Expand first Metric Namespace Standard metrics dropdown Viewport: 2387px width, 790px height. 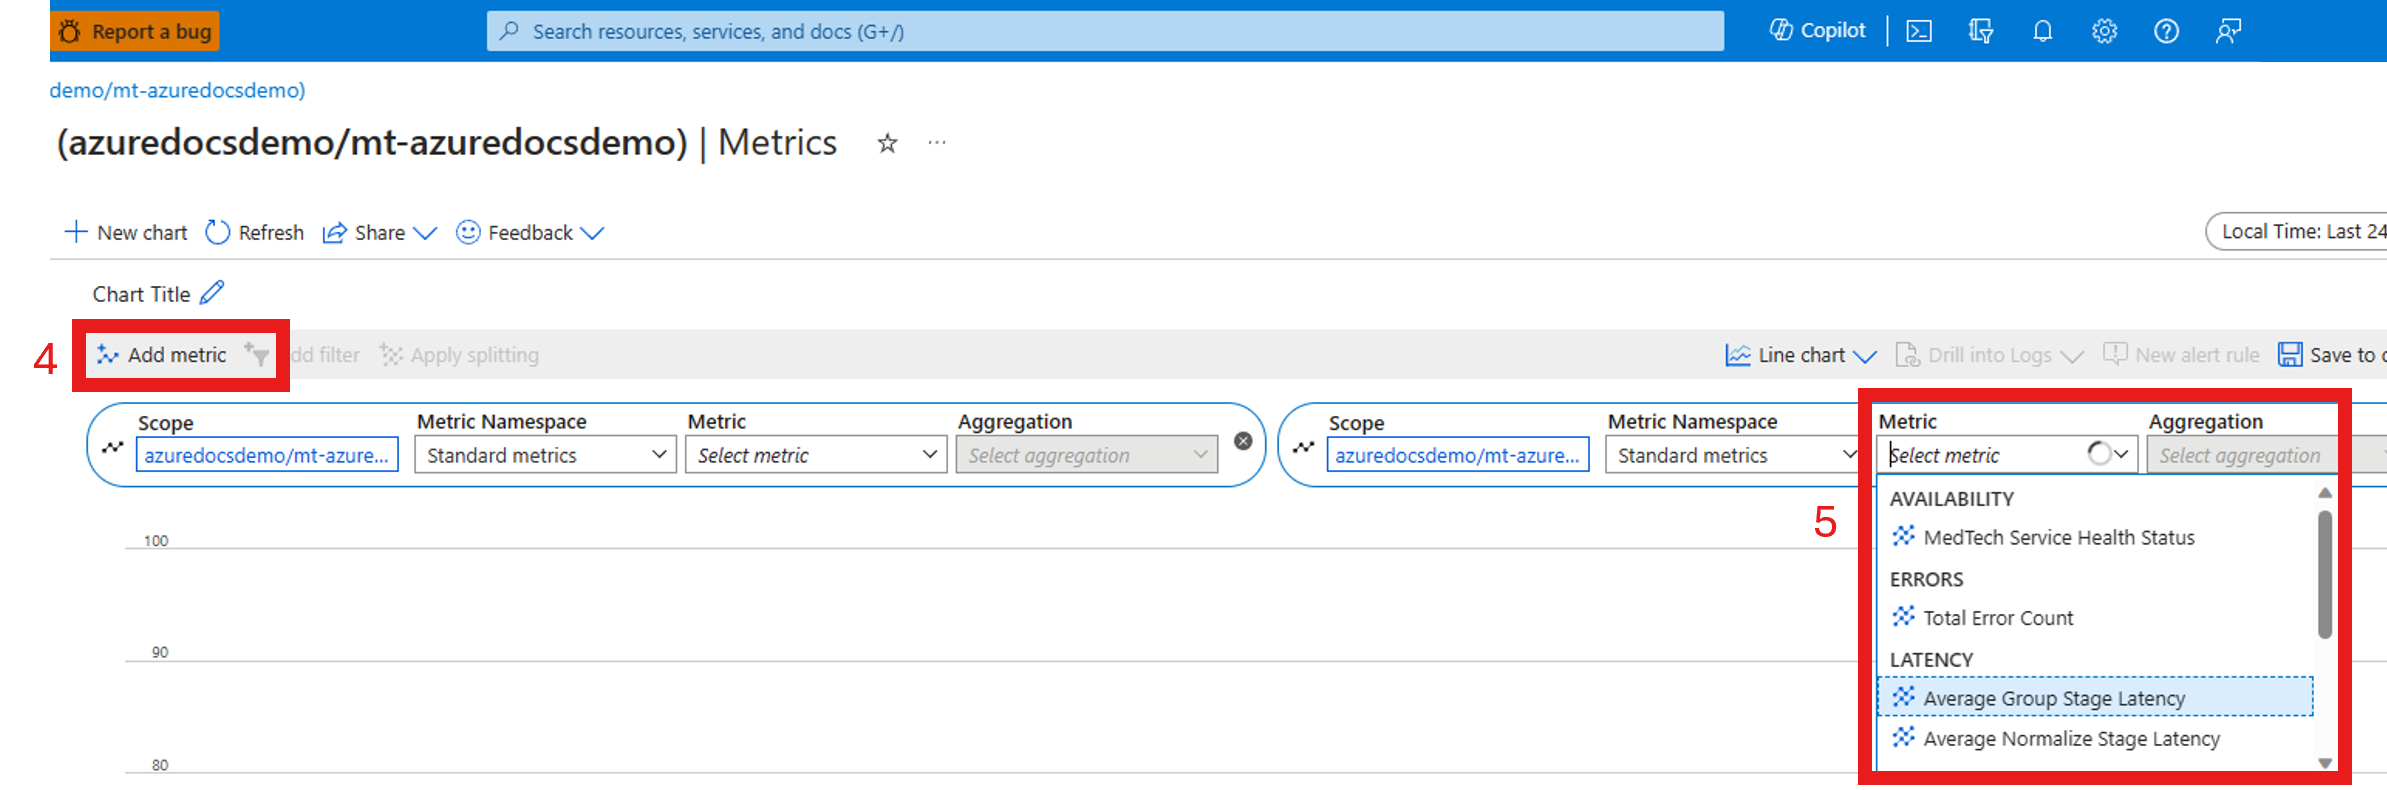546,455
